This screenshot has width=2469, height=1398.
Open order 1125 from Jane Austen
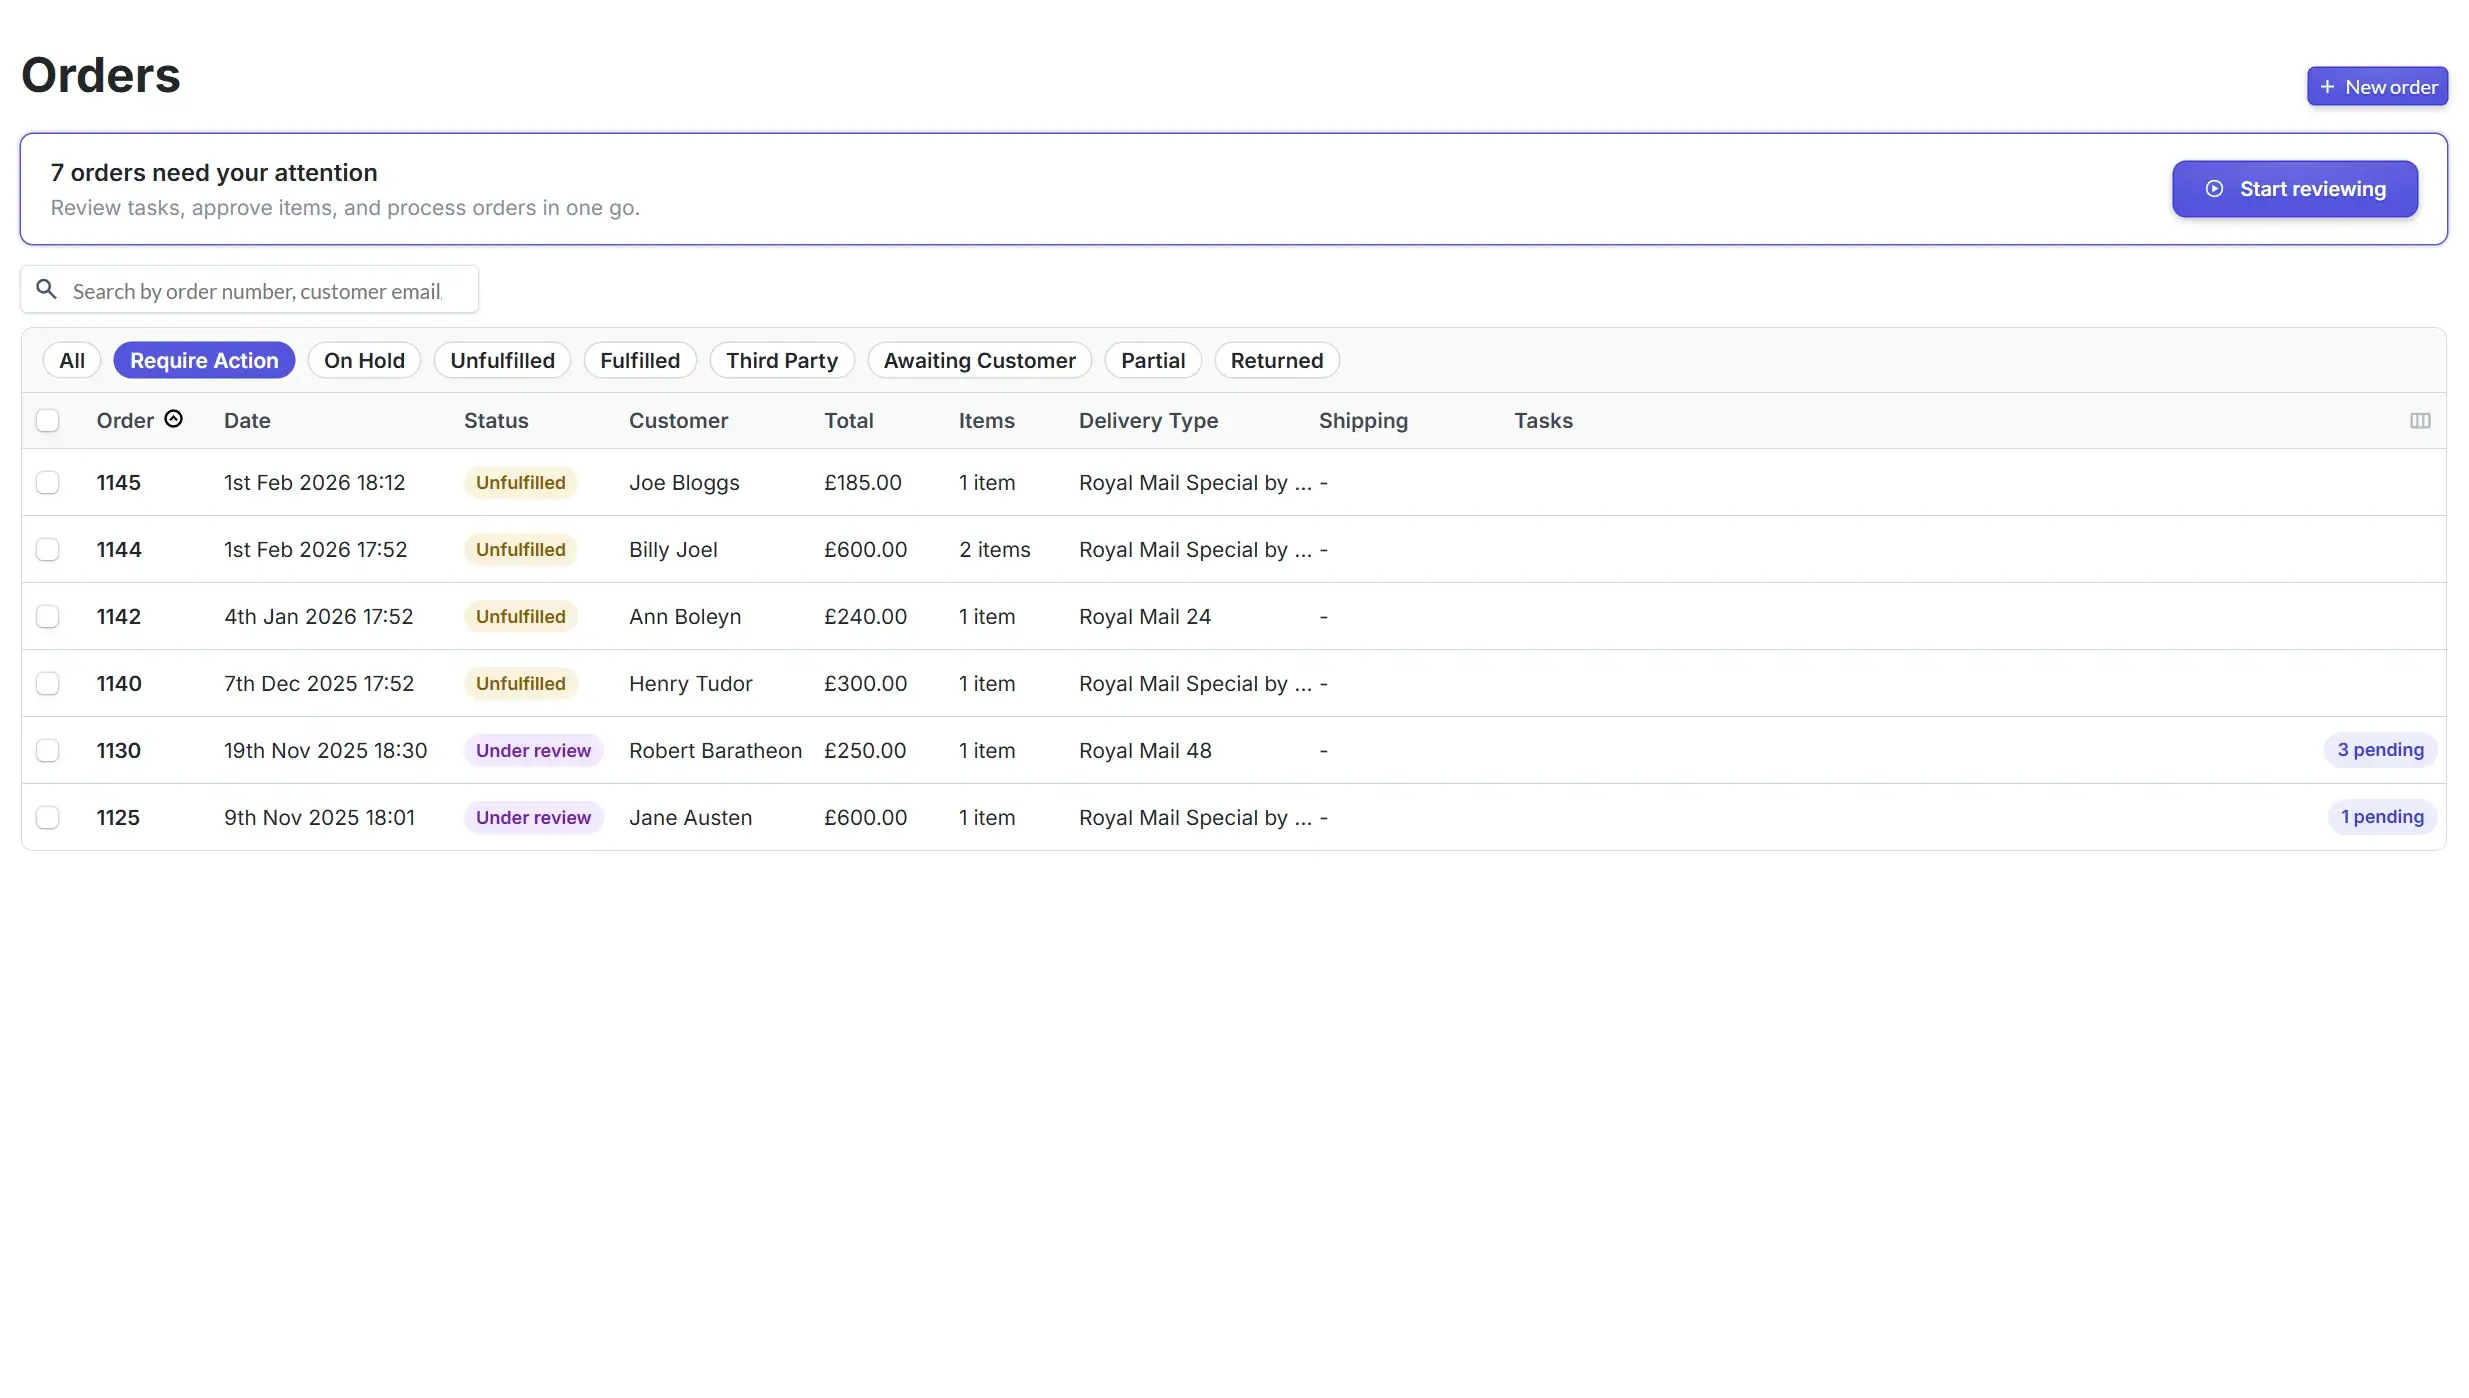coord(118,817)
